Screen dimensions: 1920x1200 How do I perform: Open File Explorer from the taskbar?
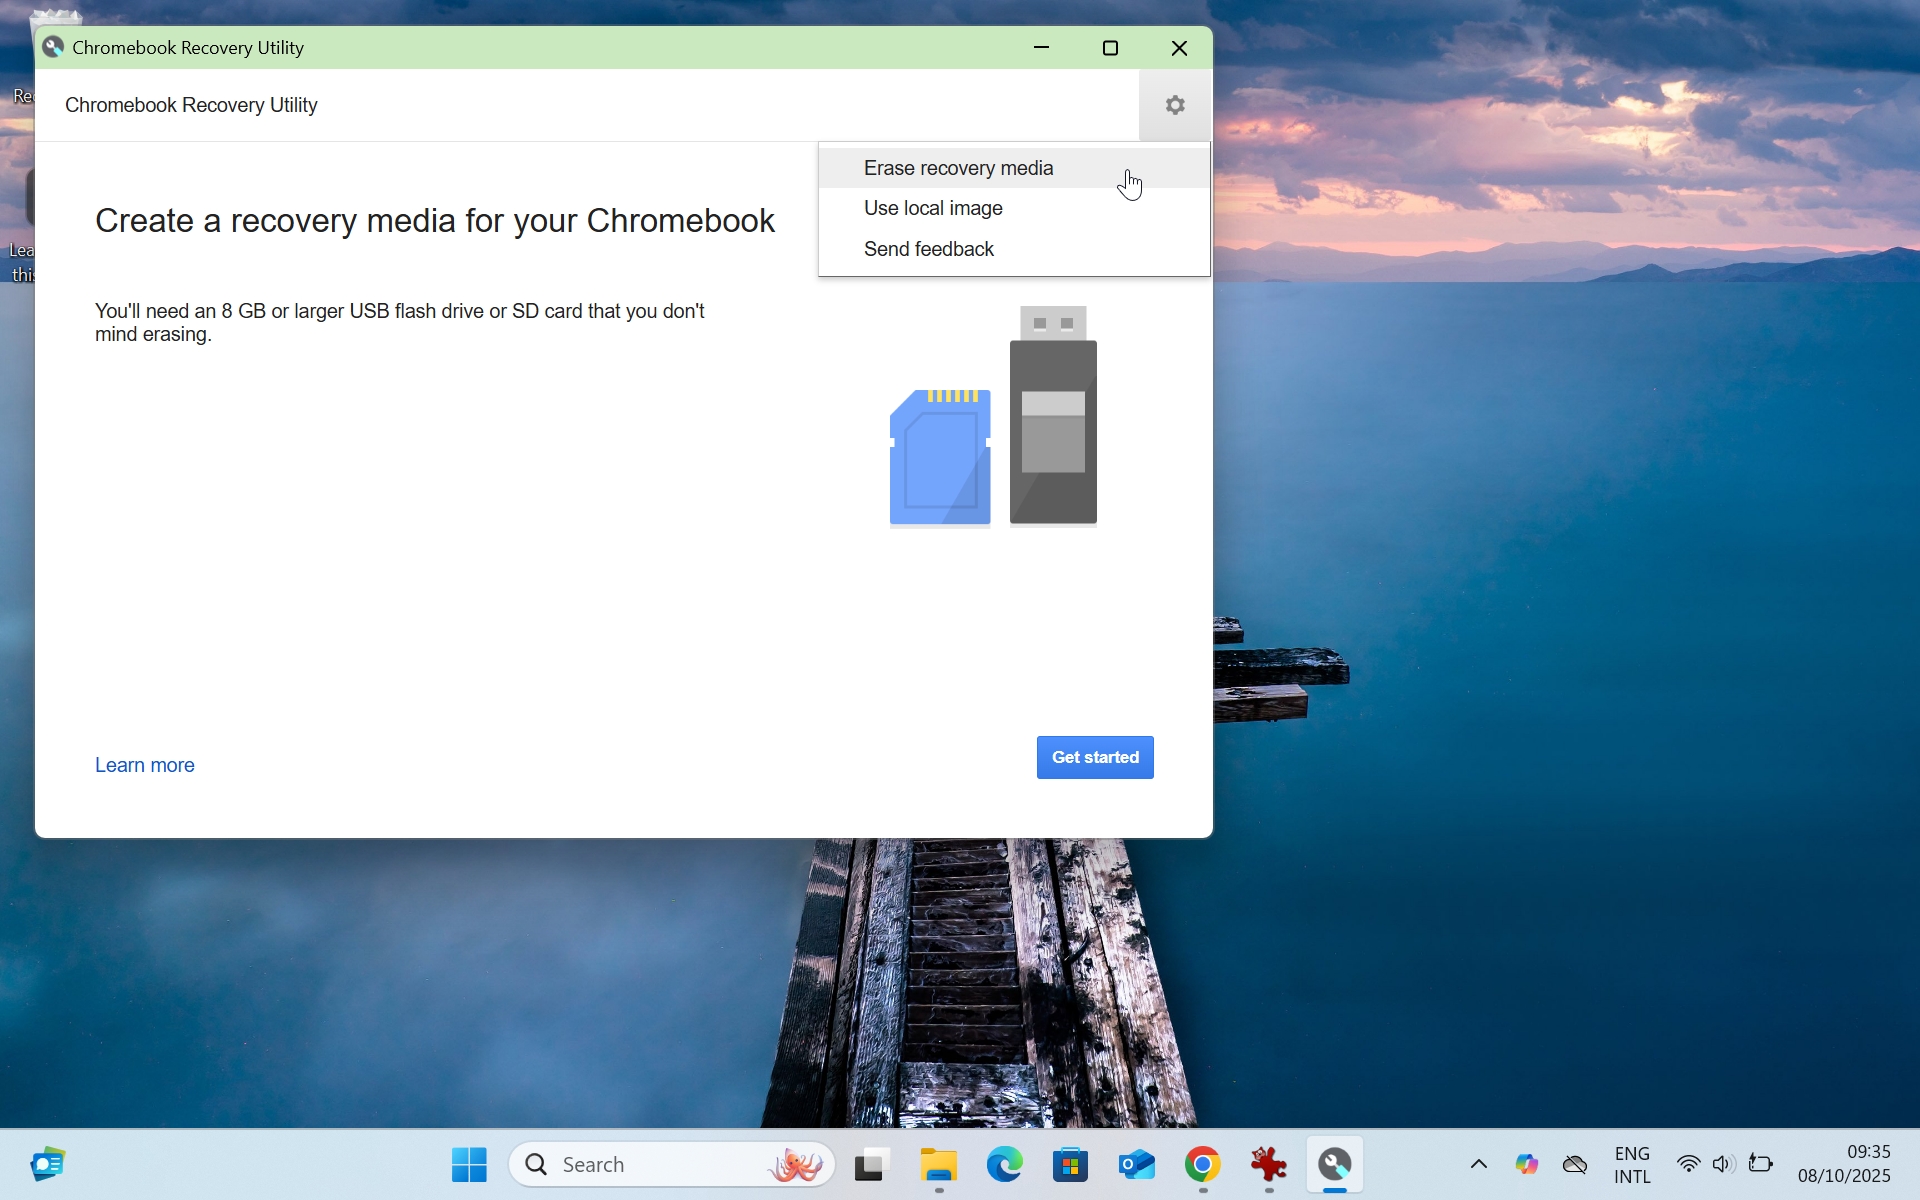click(x=938, y=1164)
